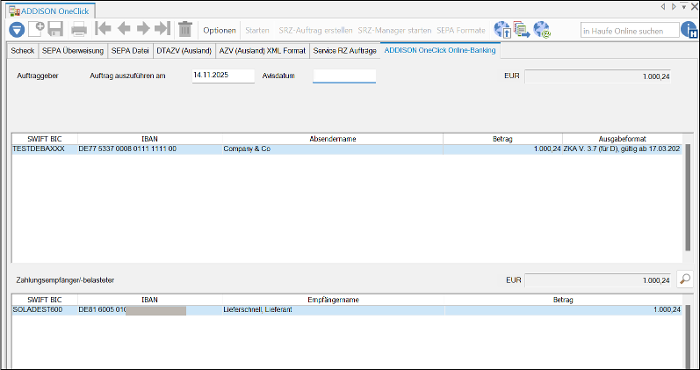The height and width of the screenshot is (370, 700).
Task: Click the globe with green refresh icon
Action: point(542,29)
